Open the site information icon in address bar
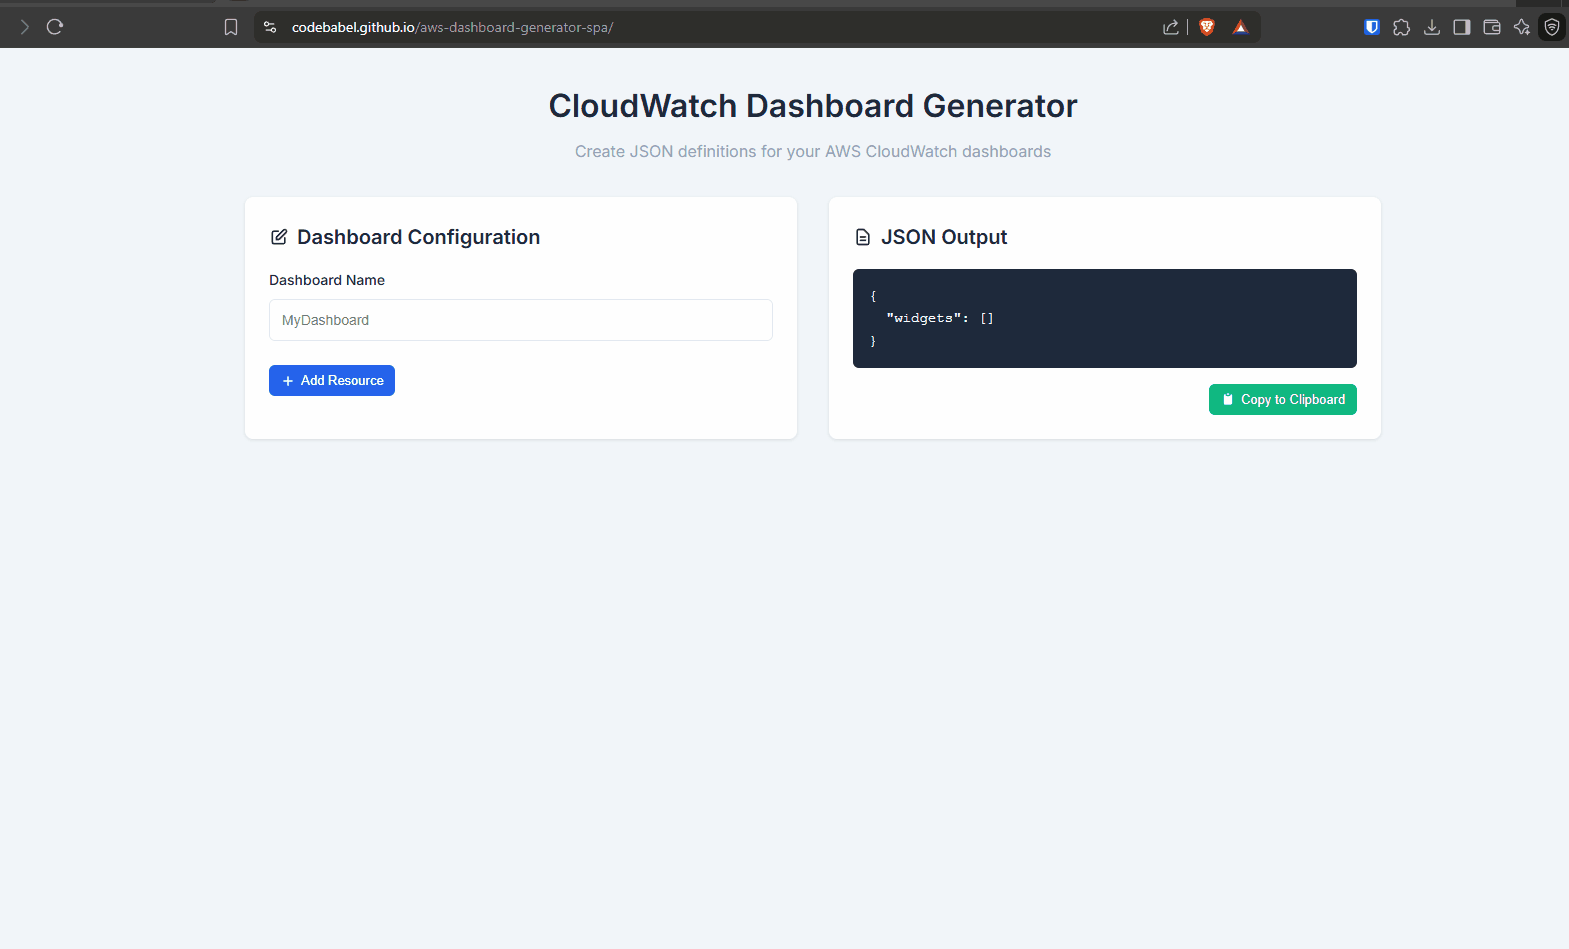The height and width of the screenshot is (949, 1569). point(270,27)
